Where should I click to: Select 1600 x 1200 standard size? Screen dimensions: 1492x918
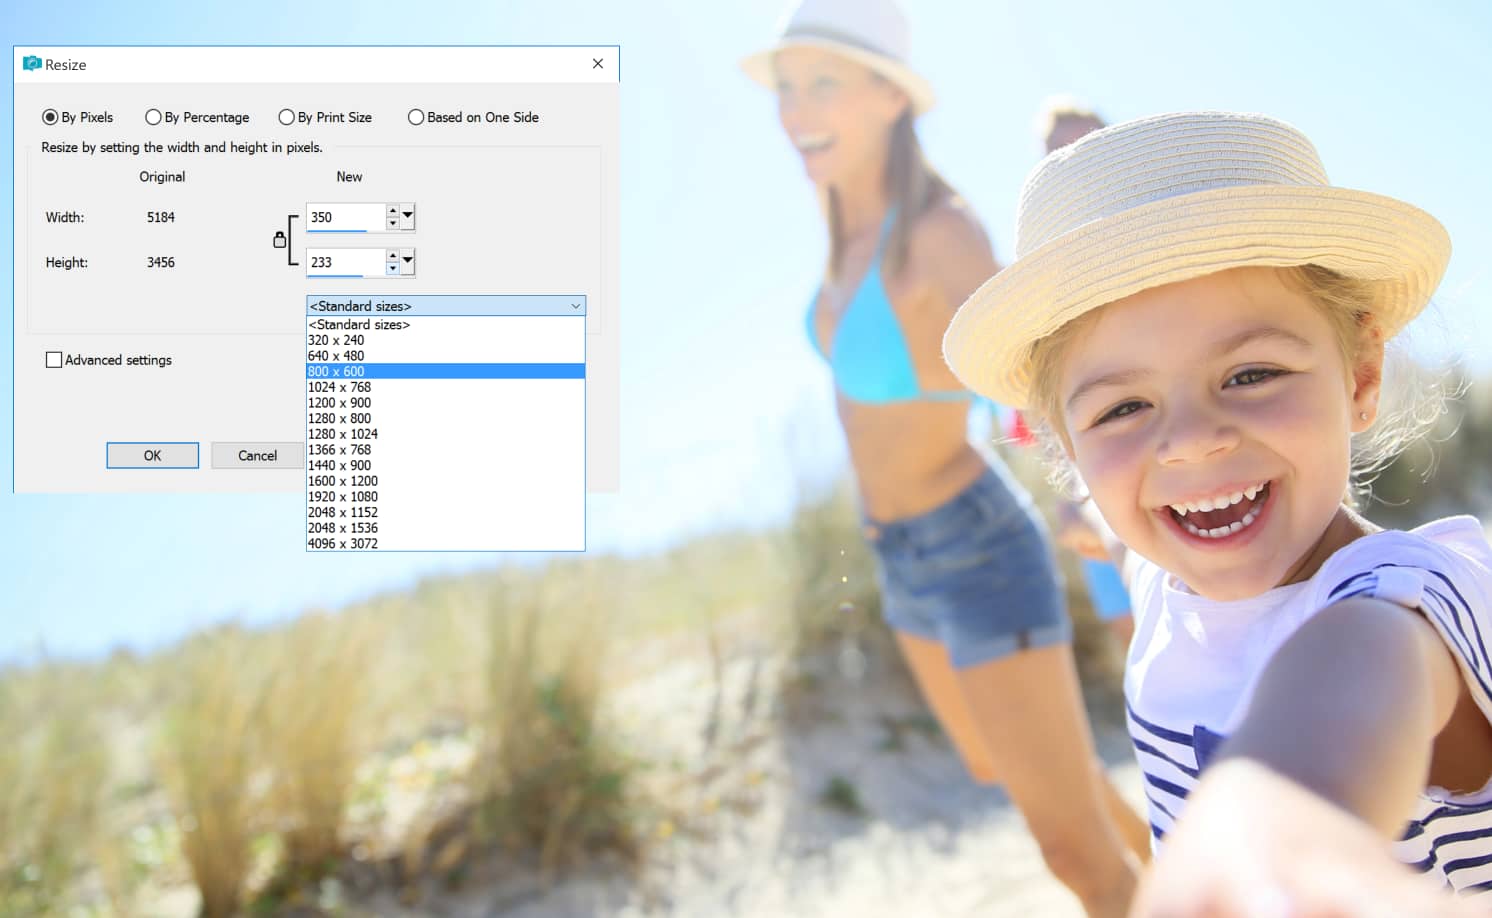coord(445,481)
